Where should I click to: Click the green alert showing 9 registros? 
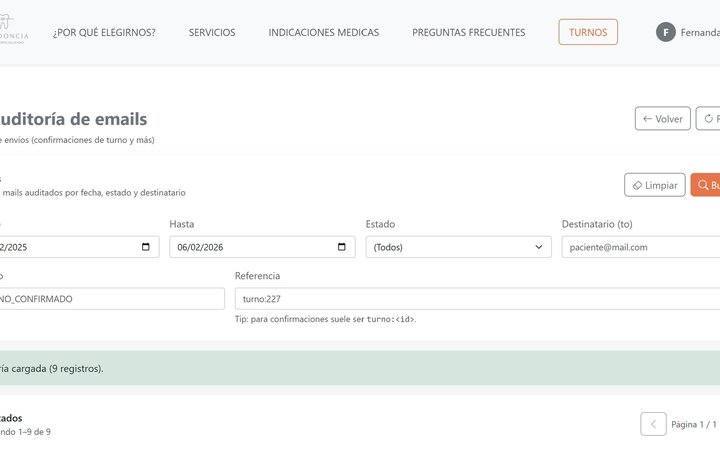[x=360, y=368]
